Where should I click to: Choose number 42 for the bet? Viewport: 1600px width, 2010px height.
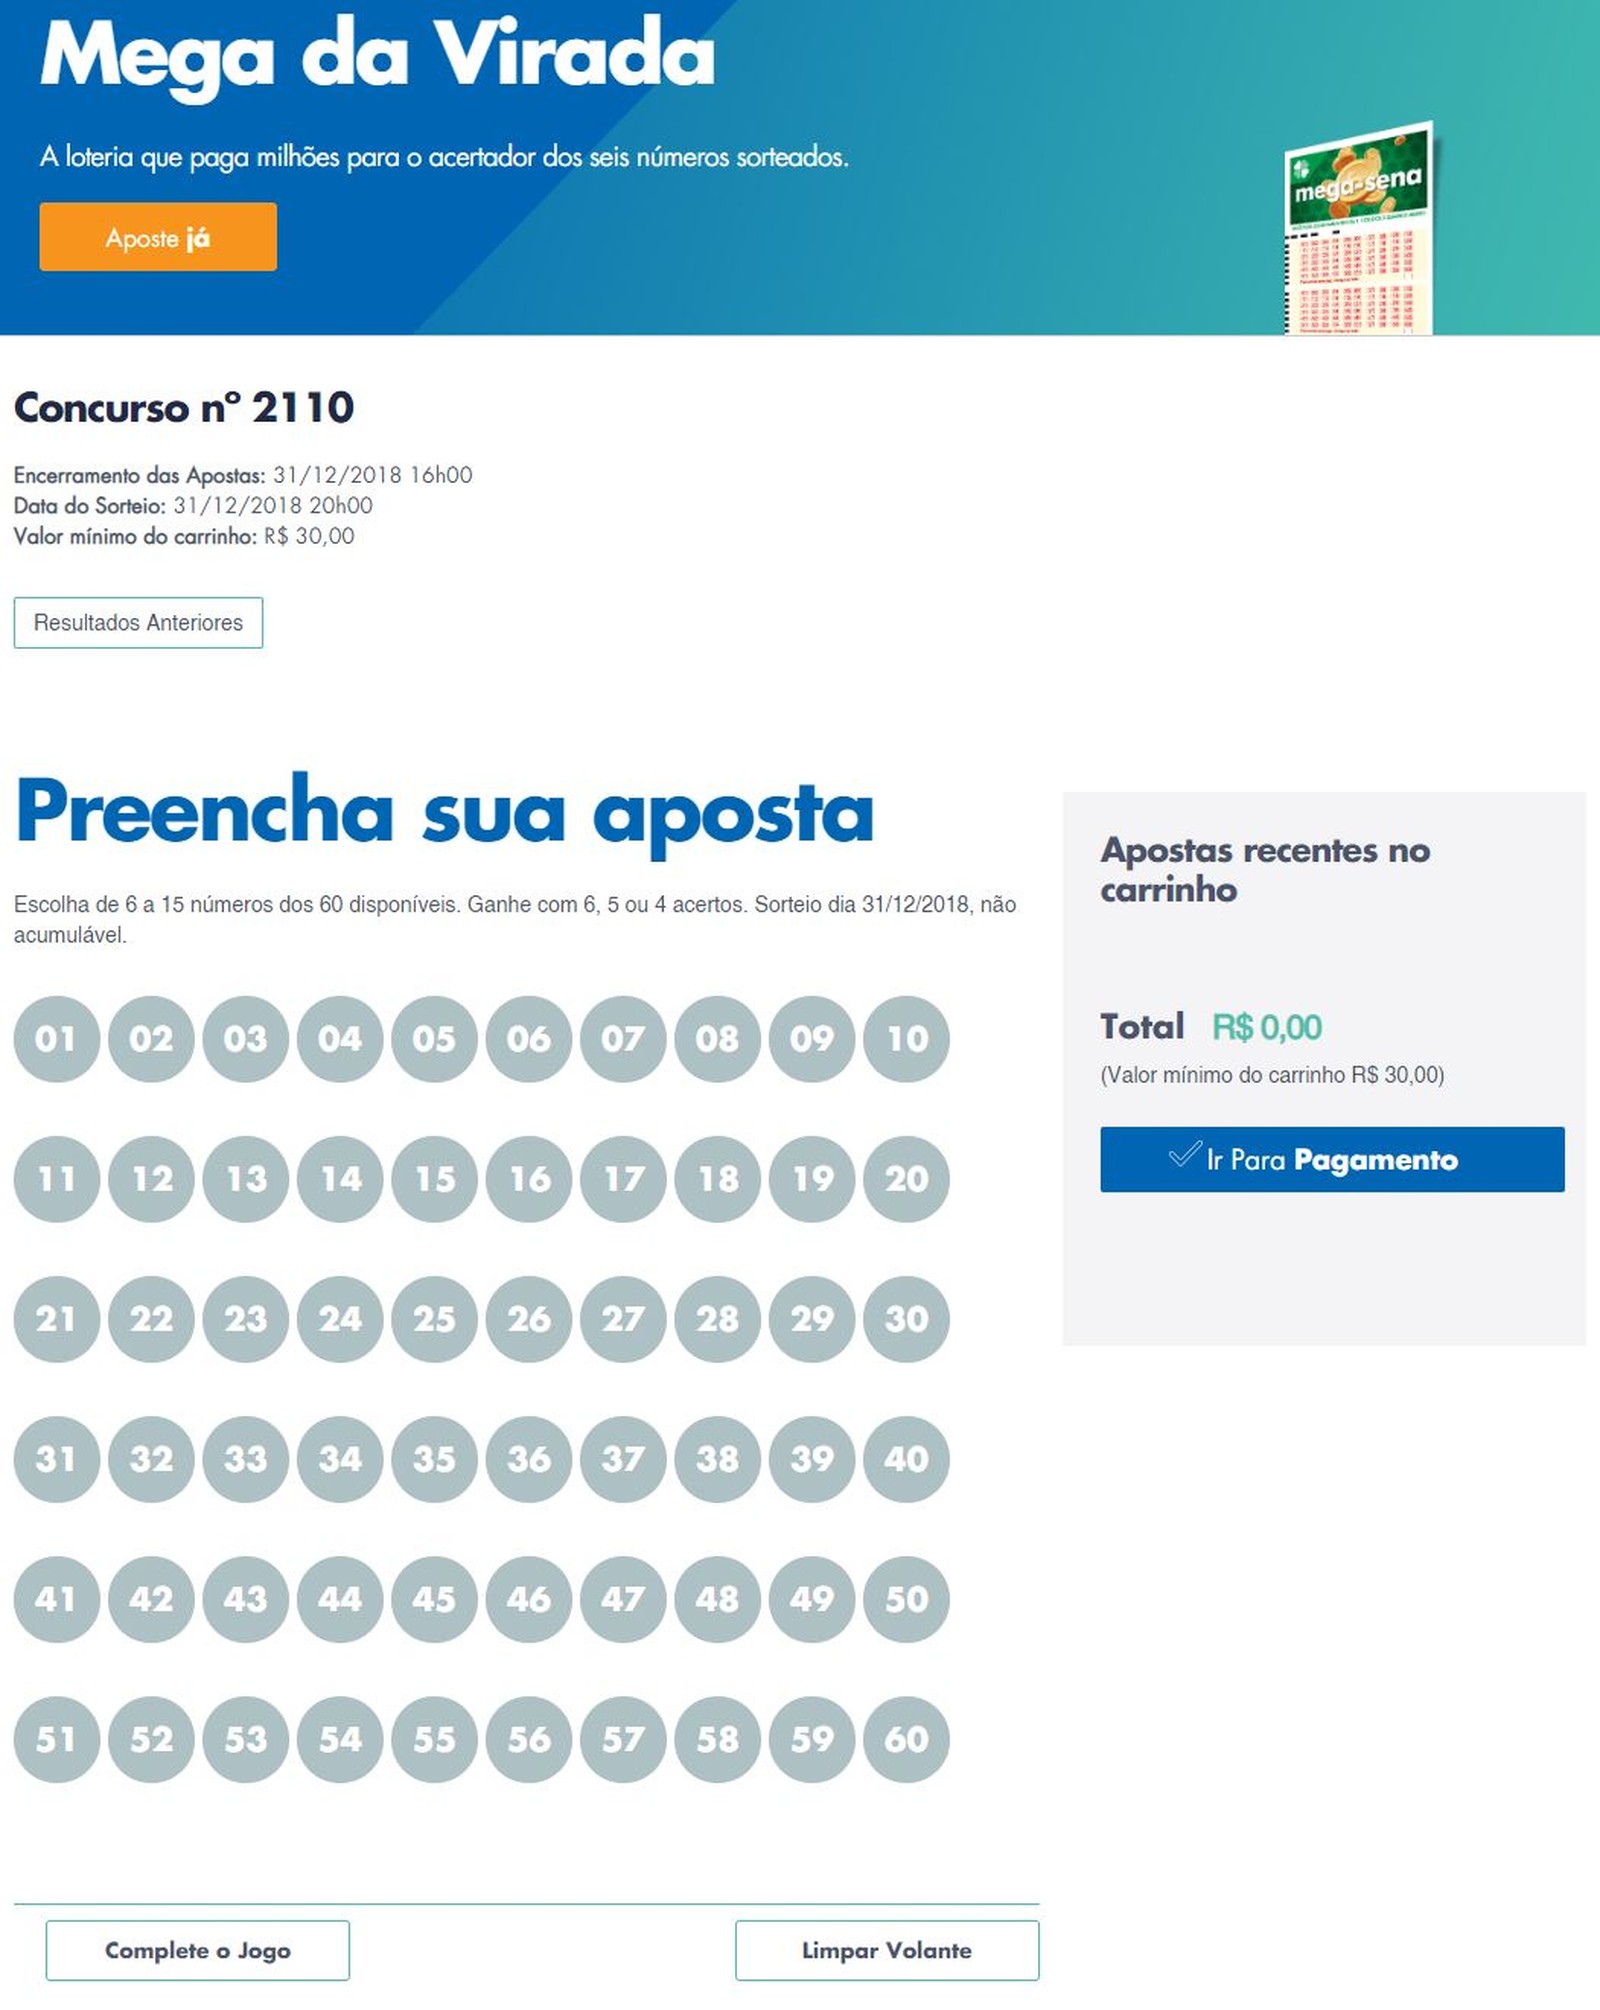click(151, 1599)
